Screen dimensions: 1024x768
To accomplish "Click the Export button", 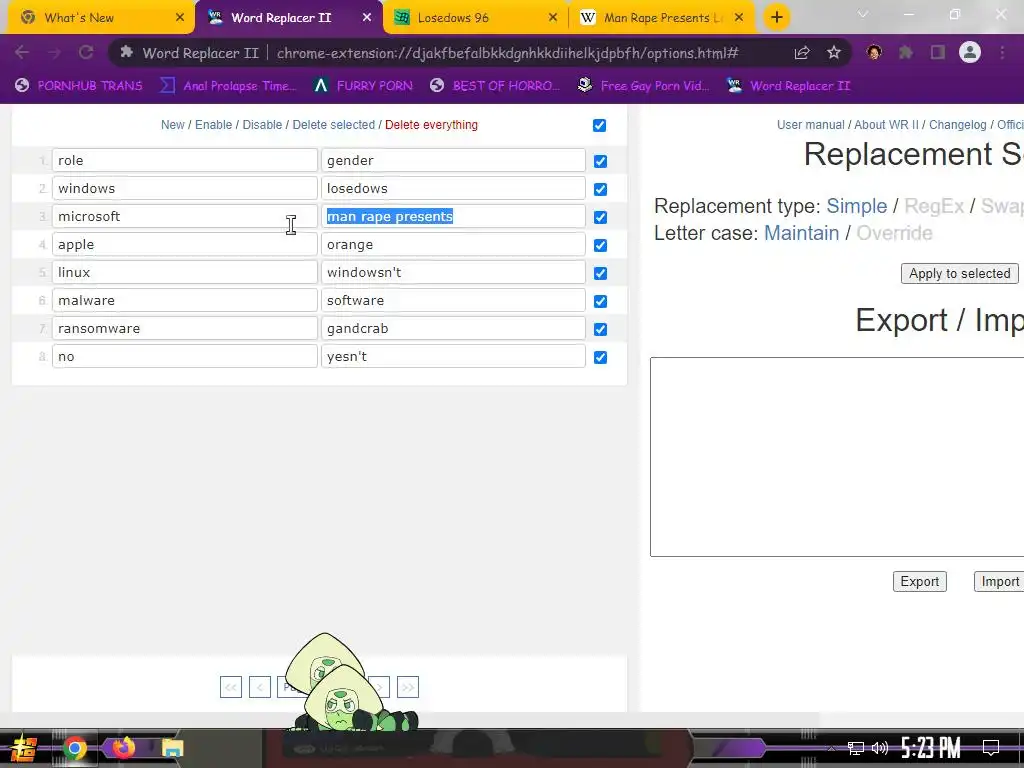I will pyautogui.click(x=920, y=582).
